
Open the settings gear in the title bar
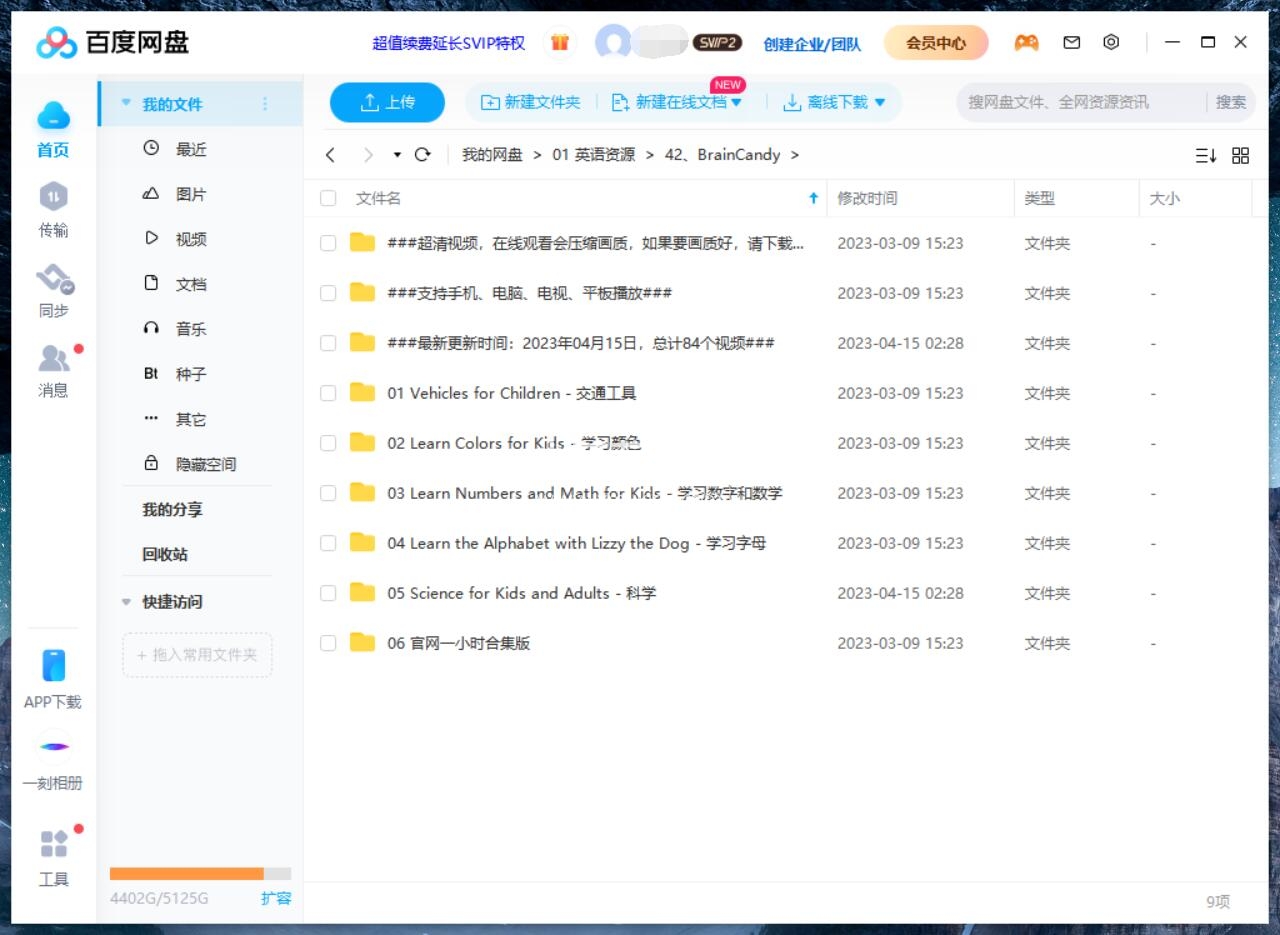(1110, 42)
